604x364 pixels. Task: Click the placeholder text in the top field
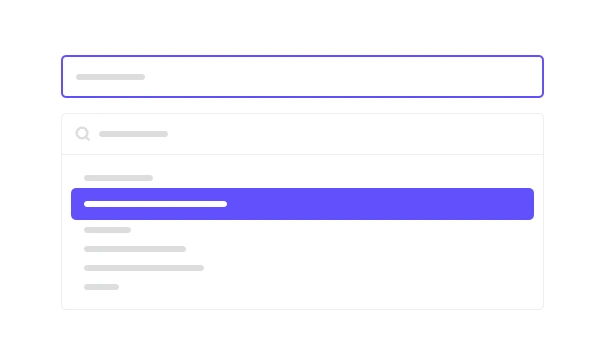point(111,77)
